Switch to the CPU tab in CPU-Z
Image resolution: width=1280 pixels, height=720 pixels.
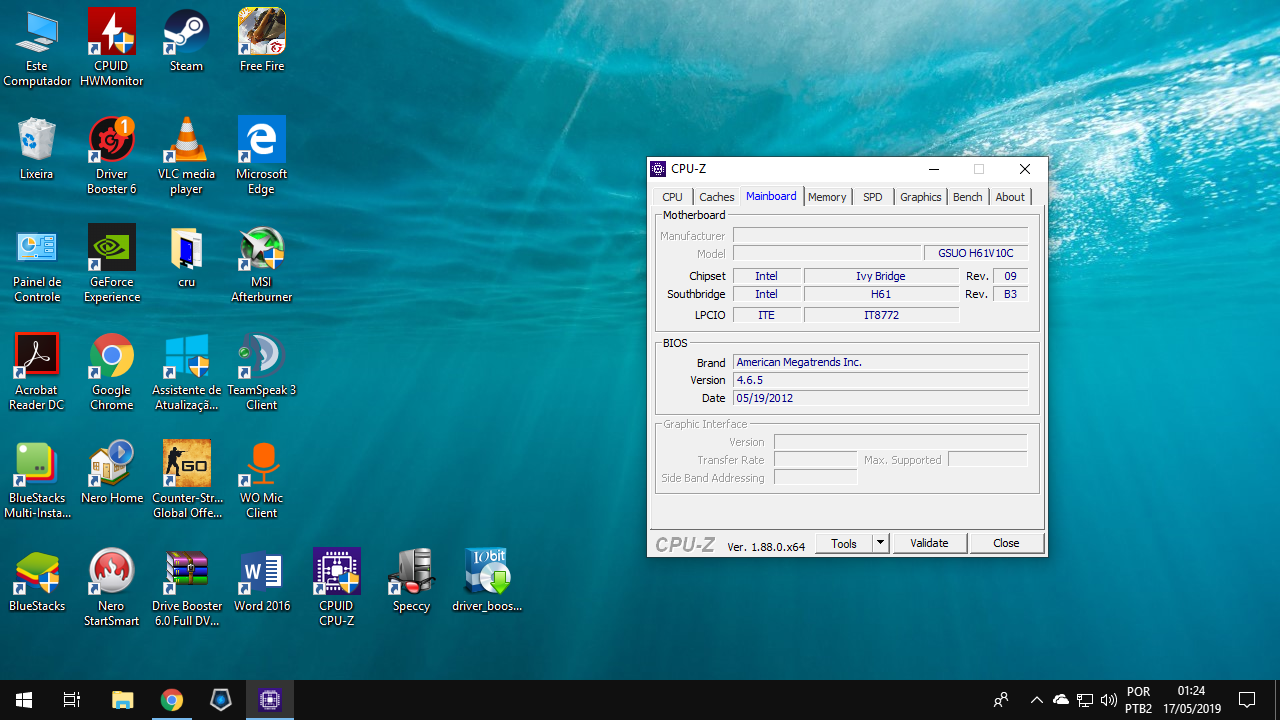672,197
